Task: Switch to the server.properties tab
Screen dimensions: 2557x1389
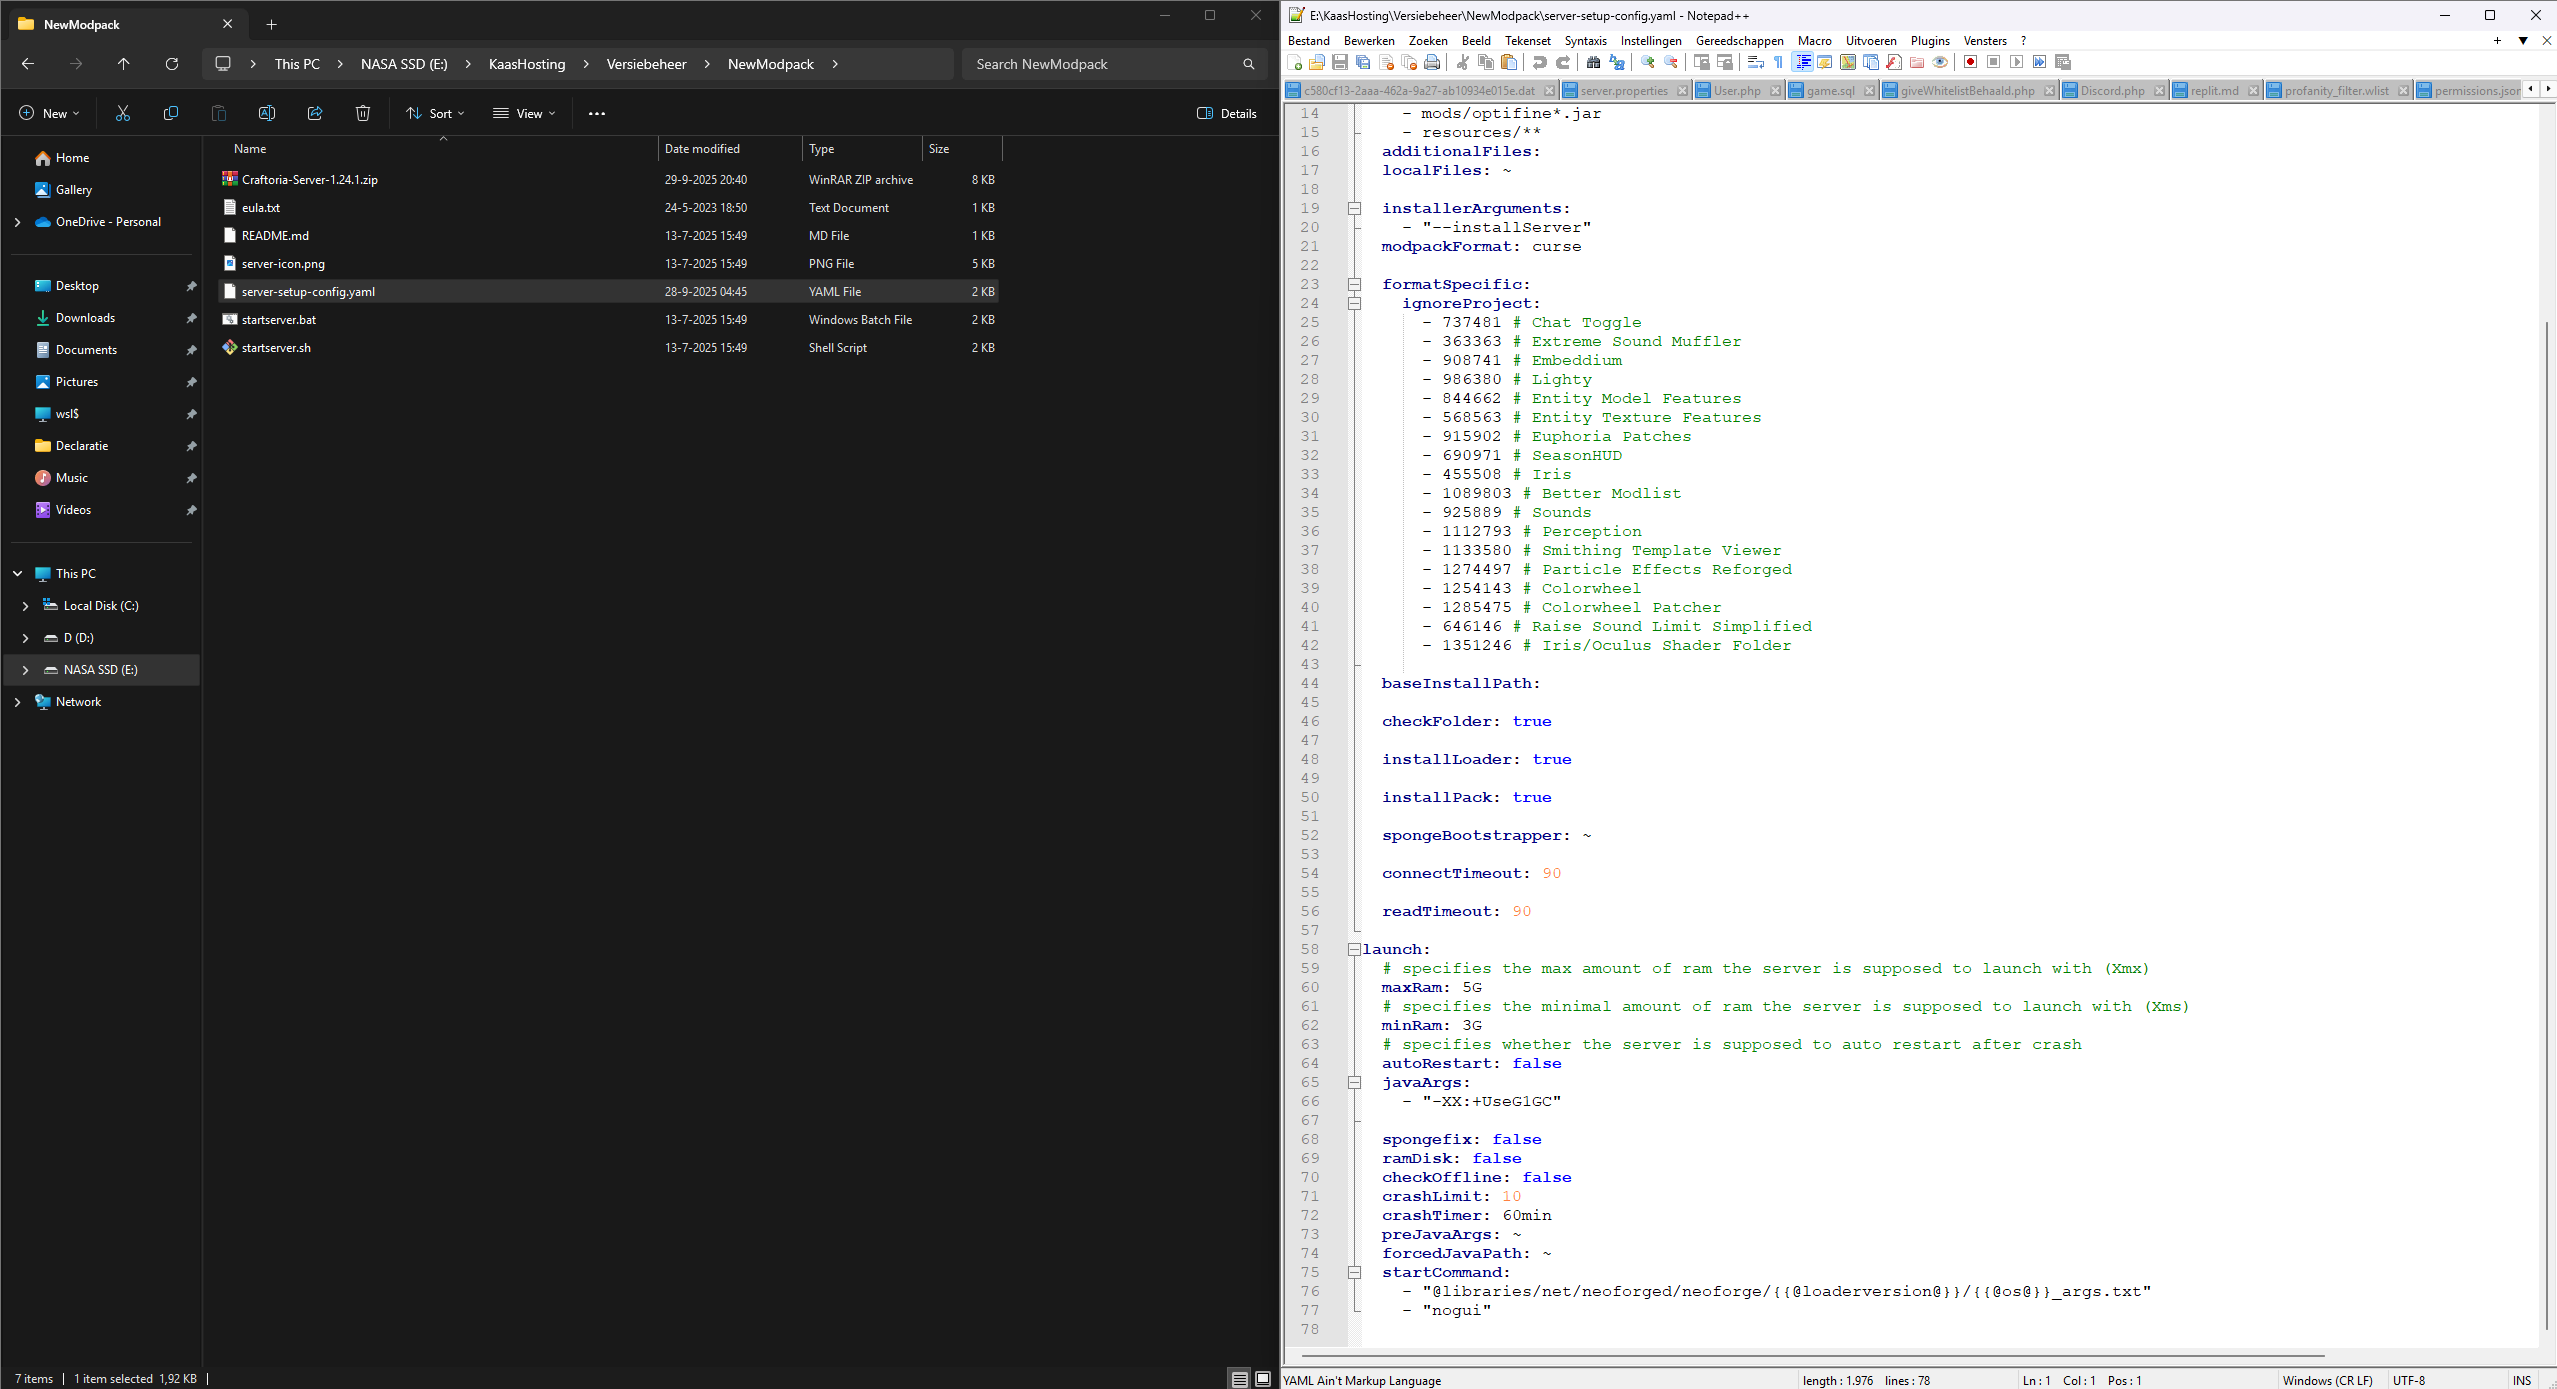Action: 1623,91
